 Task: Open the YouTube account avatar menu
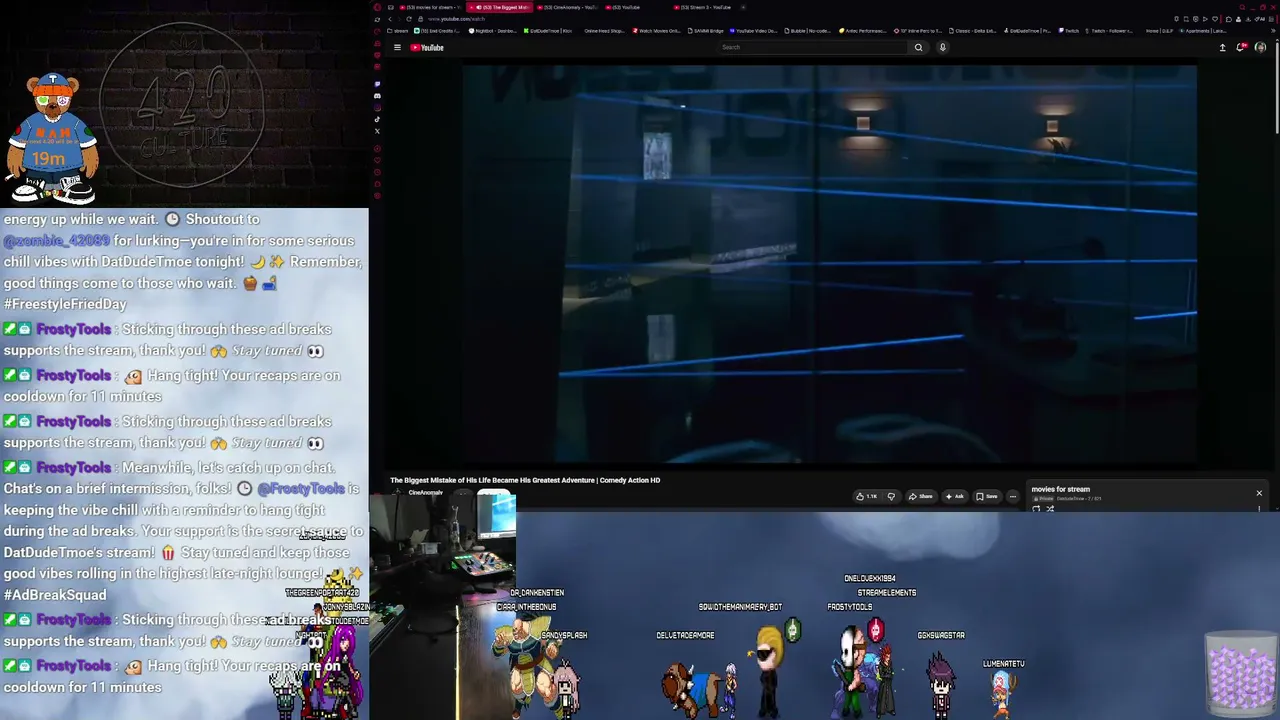pyautogui.click(x=1260, y=47)
